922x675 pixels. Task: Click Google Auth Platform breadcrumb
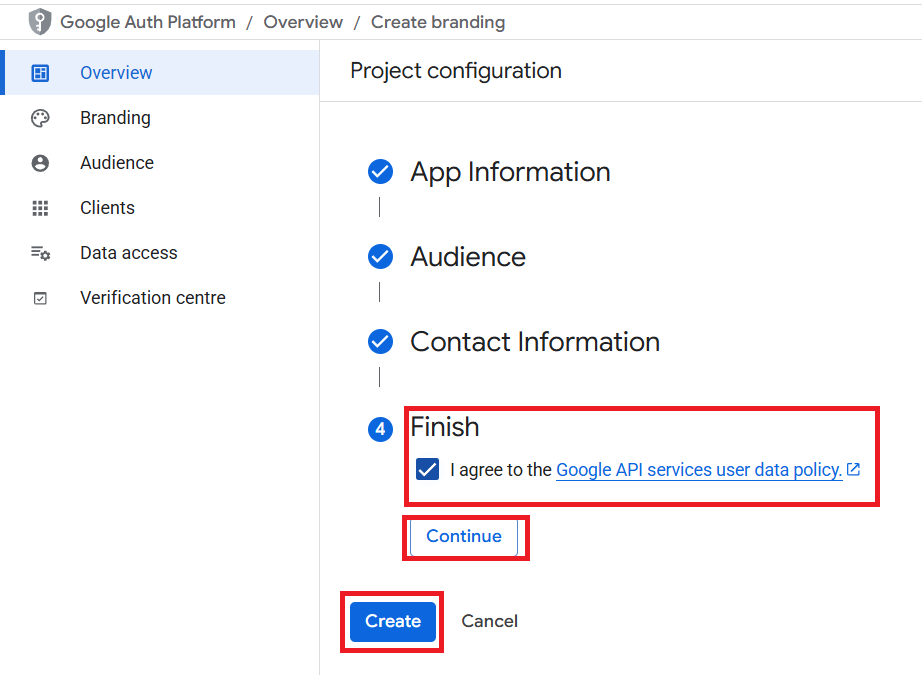point(148,22)
